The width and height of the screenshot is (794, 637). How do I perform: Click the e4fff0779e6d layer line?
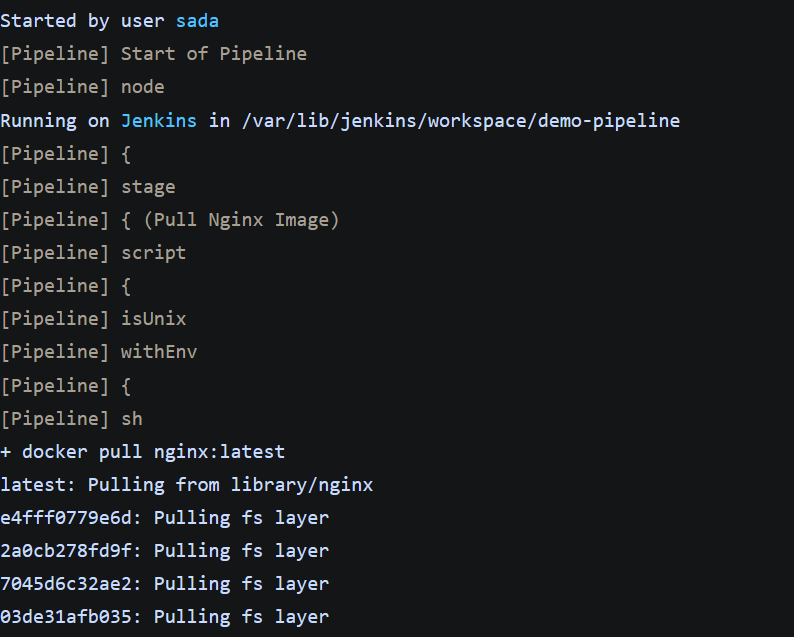[x=165, y=518]
